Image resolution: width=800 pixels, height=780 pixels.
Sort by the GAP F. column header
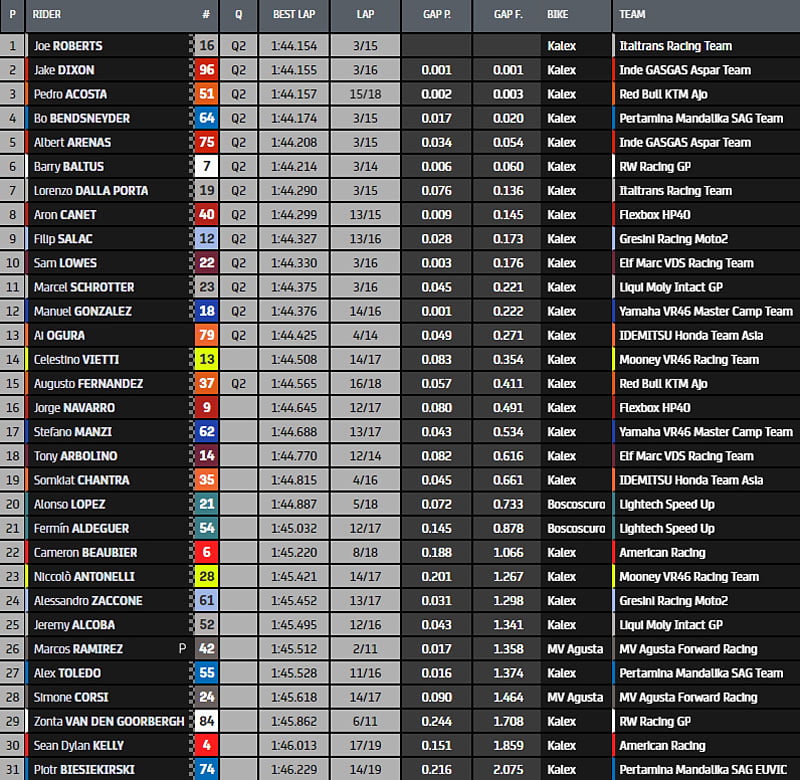[508, 15]
